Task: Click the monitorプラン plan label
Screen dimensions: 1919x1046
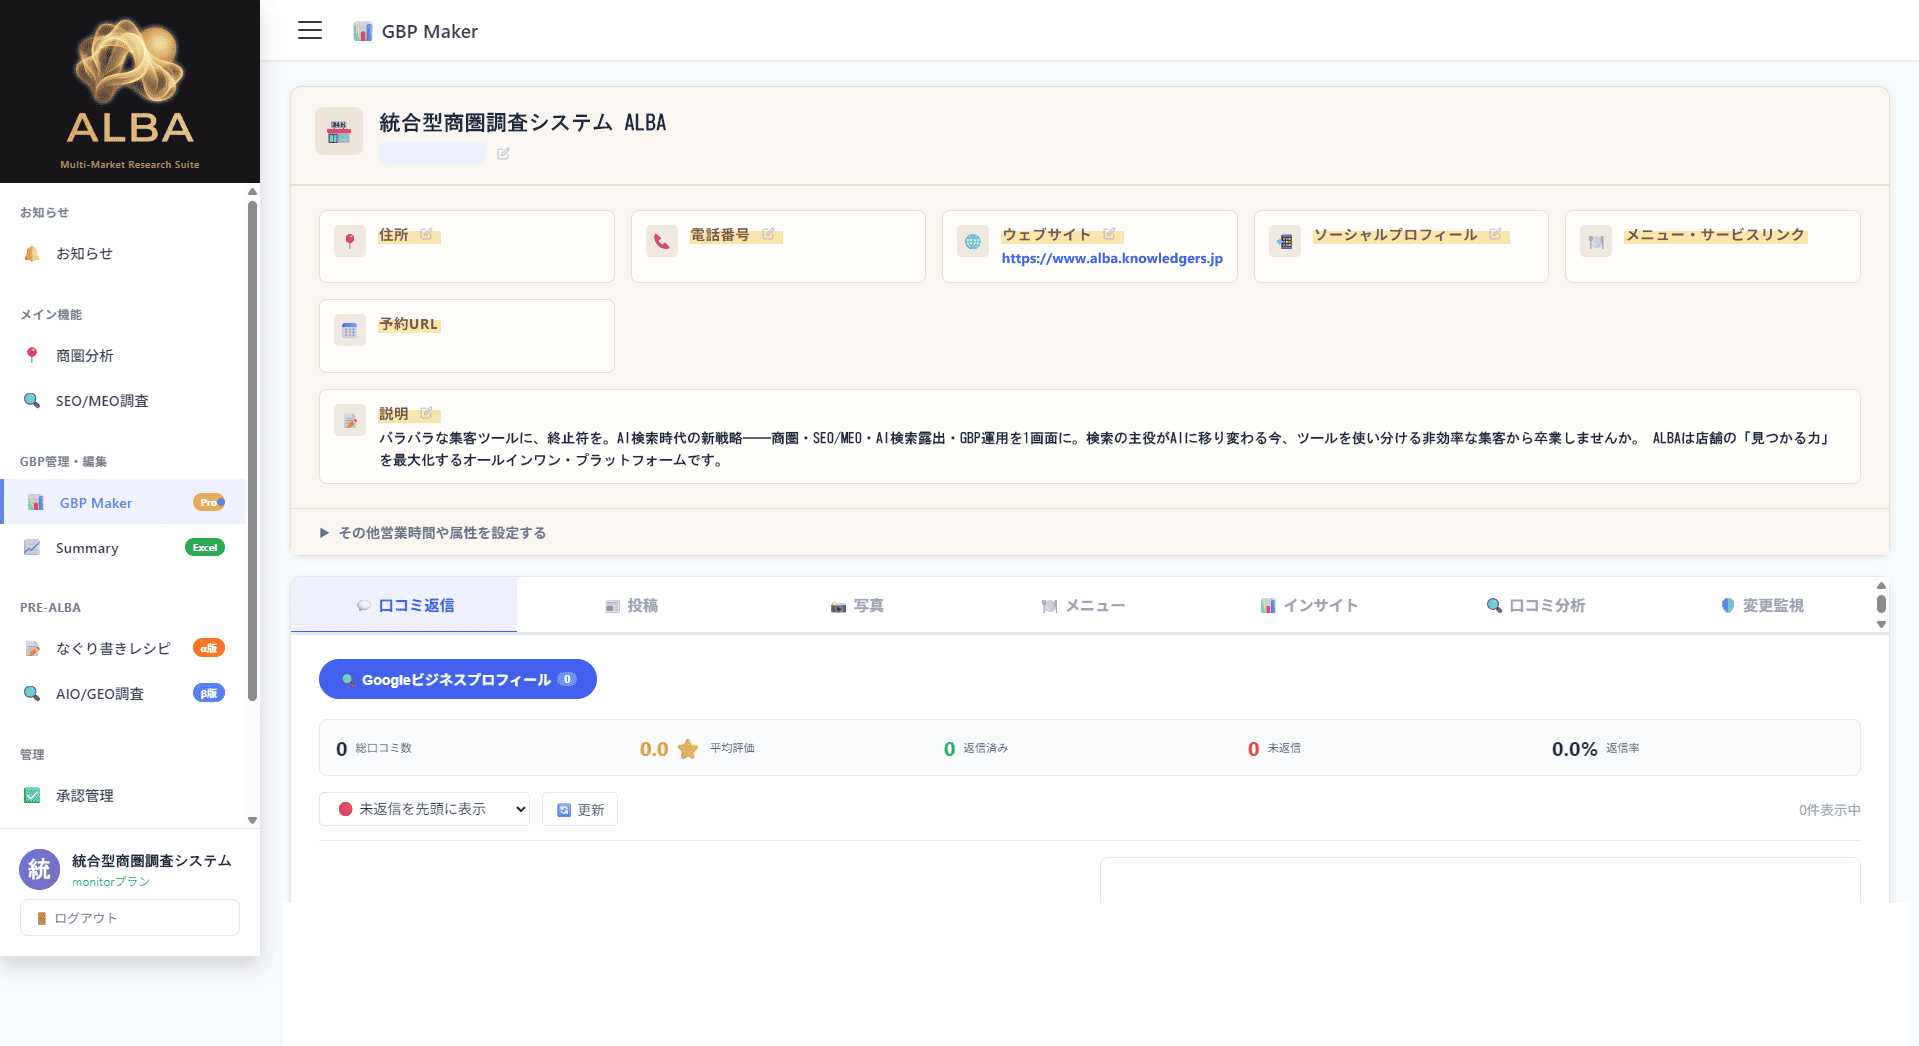Action: click(111, 882)
